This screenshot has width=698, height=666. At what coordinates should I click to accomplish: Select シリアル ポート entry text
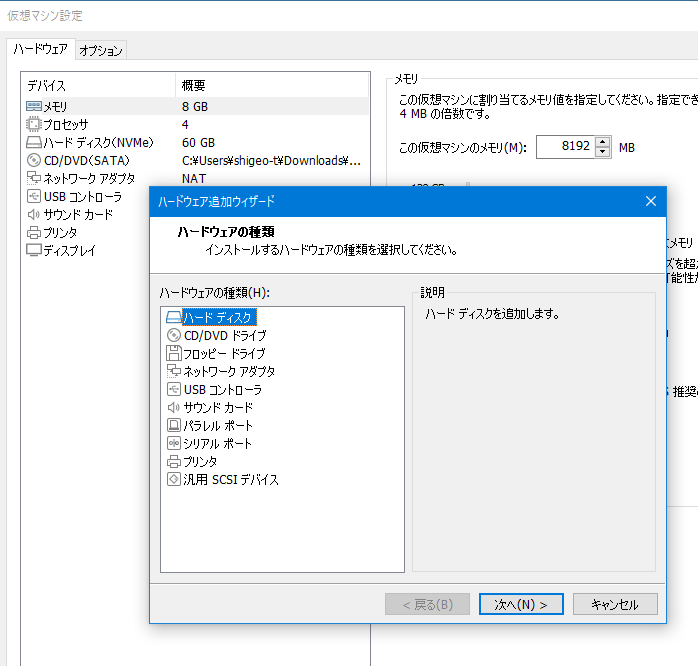tap(217, 443)
